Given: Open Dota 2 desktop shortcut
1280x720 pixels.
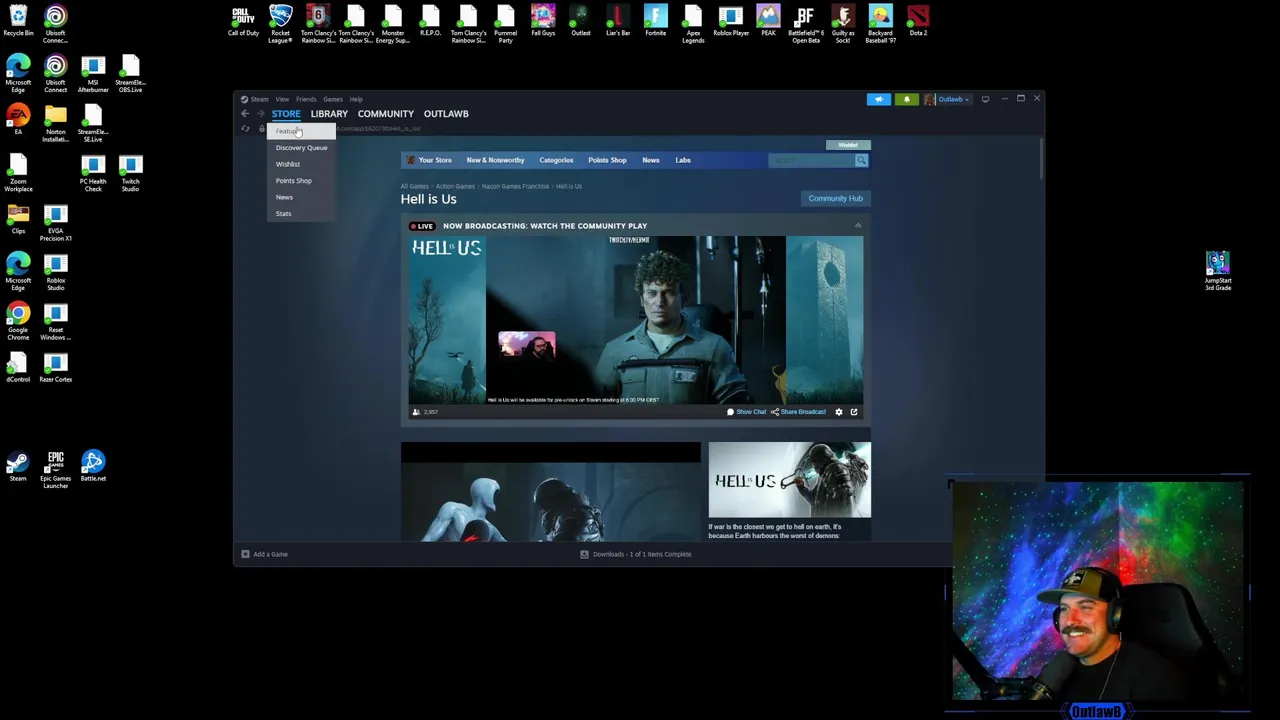Looking at the screenshot, I should (x=918, y=22).
